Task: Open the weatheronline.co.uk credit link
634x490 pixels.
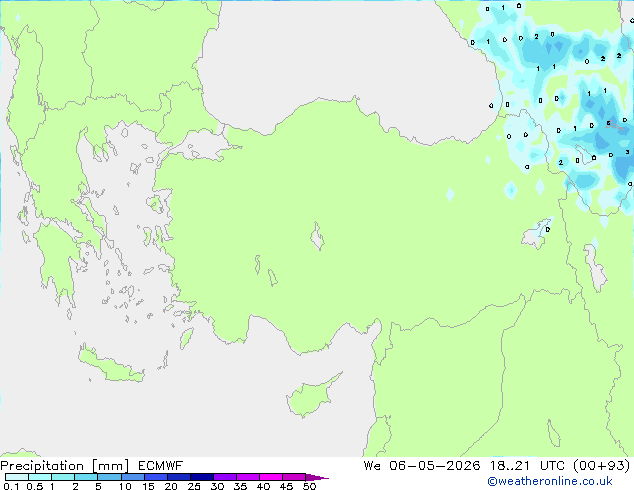Action: coord(550,481)
